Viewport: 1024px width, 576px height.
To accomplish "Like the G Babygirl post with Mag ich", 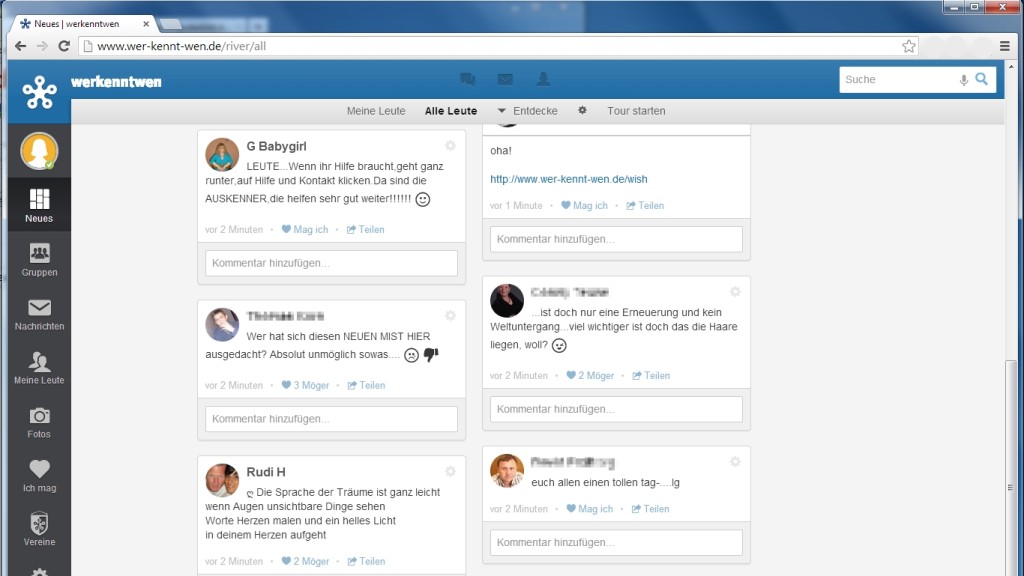I will (x=305, y=229).
